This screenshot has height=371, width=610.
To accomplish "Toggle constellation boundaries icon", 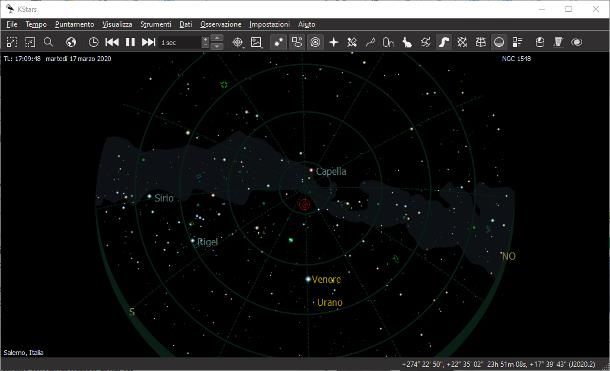I will 426,42.
